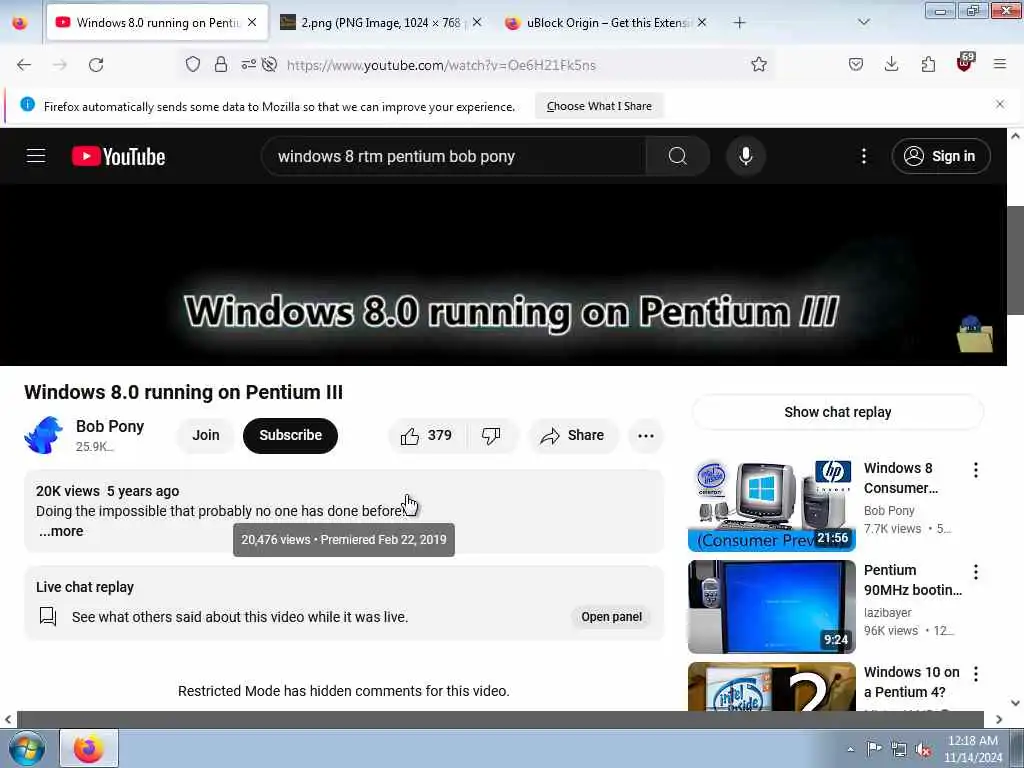Click the YouTube search text field
This screenshot has height=768, width=1024.
coord(453,156)
